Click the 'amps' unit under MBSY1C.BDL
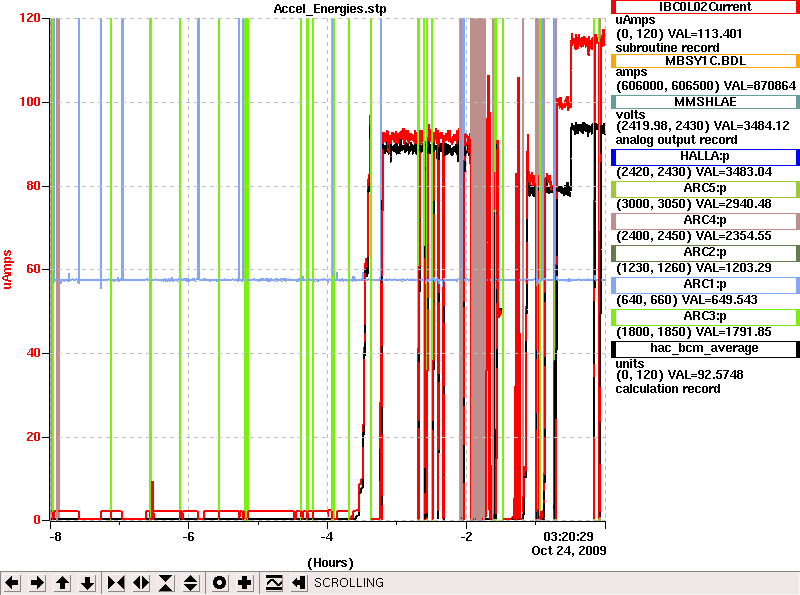800x595 pixels. tap(631, 72)
